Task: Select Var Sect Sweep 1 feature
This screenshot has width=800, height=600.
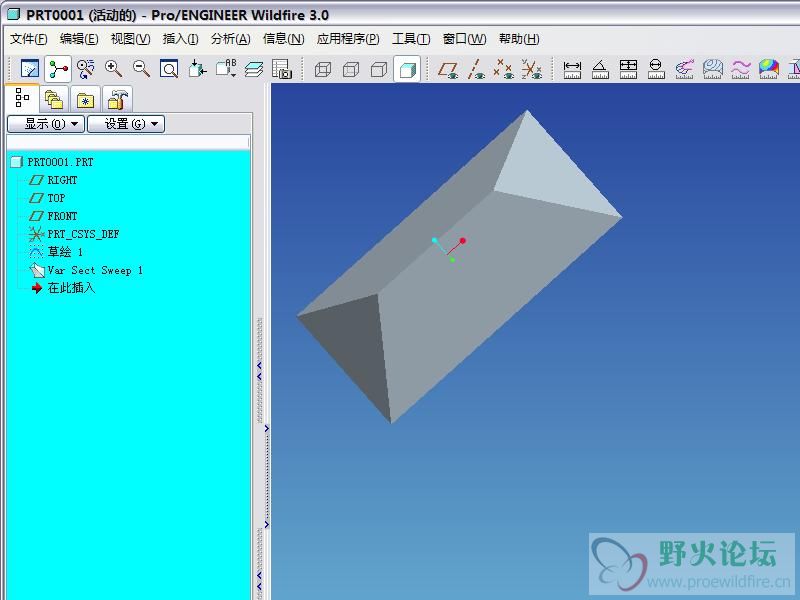Action: click(x=95, y=270)
